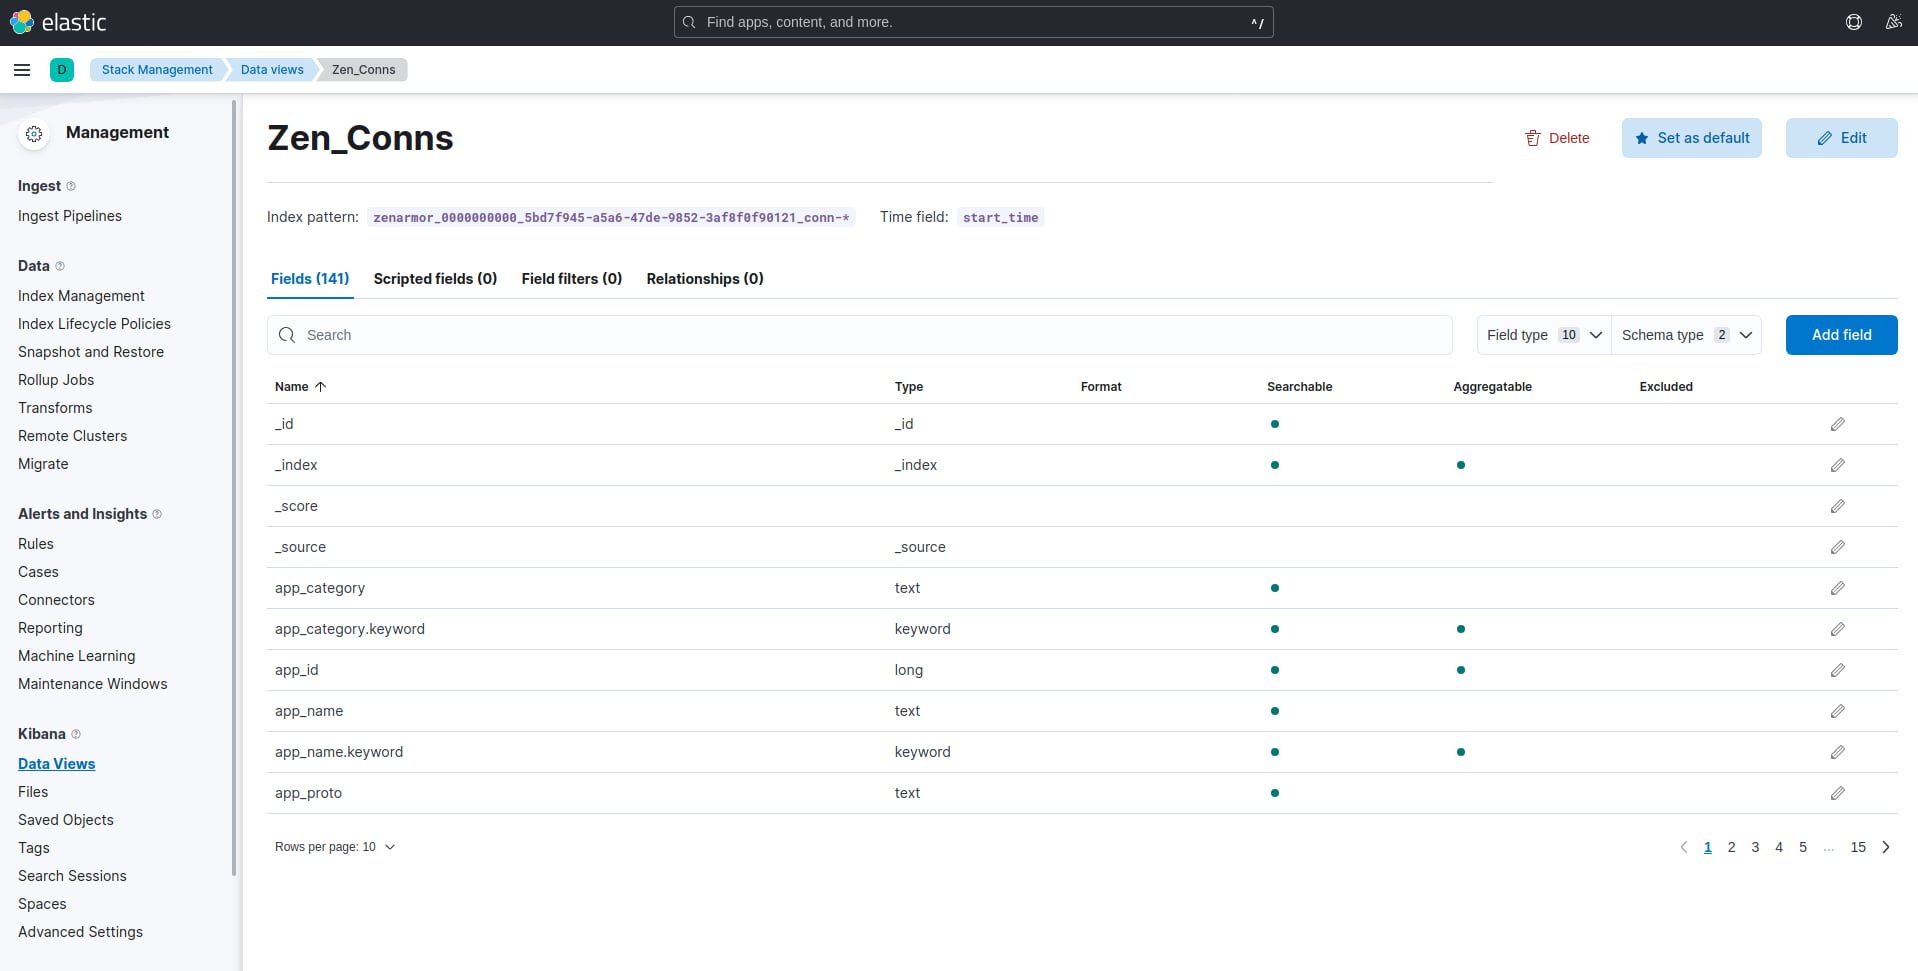Click the Add field button
This screenshot has width=1918, height=971.
1841,335
